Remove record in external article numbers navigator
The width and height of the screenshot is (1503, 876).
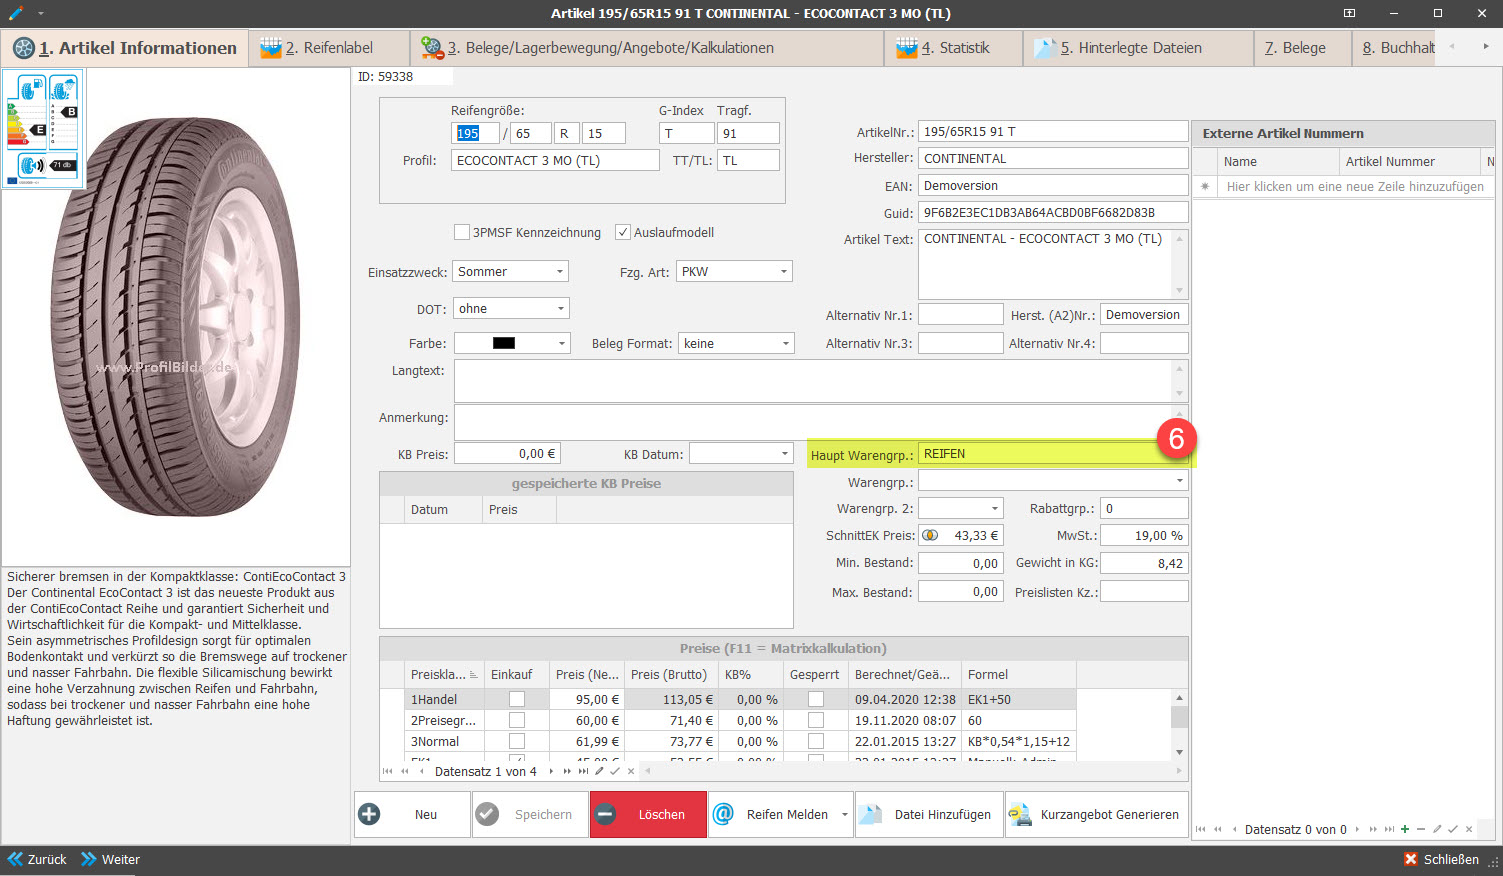(x=1421, y=829)
